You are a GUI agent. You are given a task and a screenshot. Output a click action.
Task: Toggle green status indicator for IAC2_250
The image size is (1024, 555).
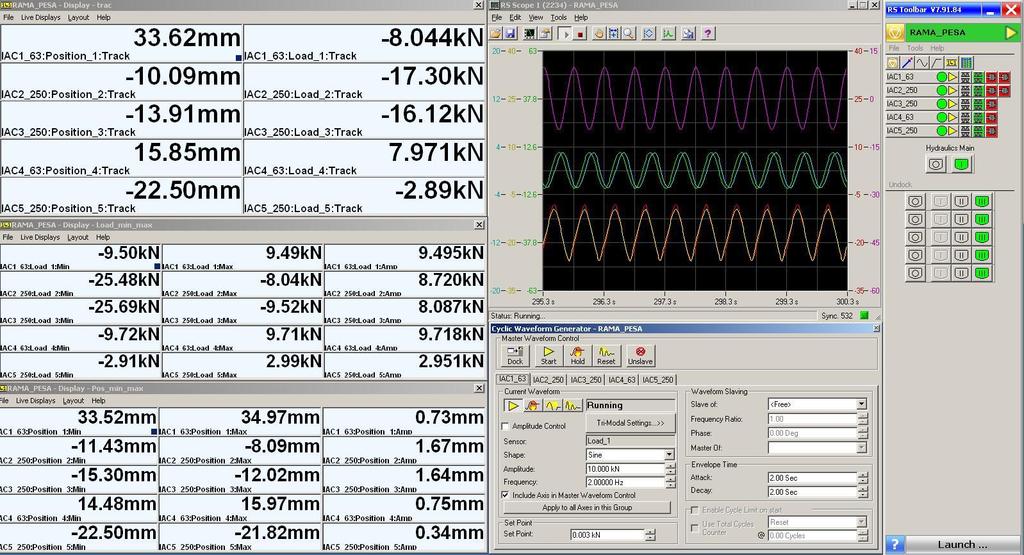941,91
